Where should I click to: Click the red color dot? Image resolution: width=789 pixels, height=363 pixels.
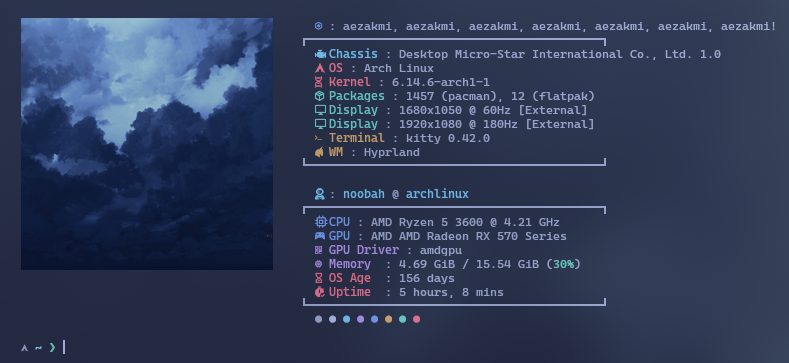pyautogui.click(x=417, y=319)
